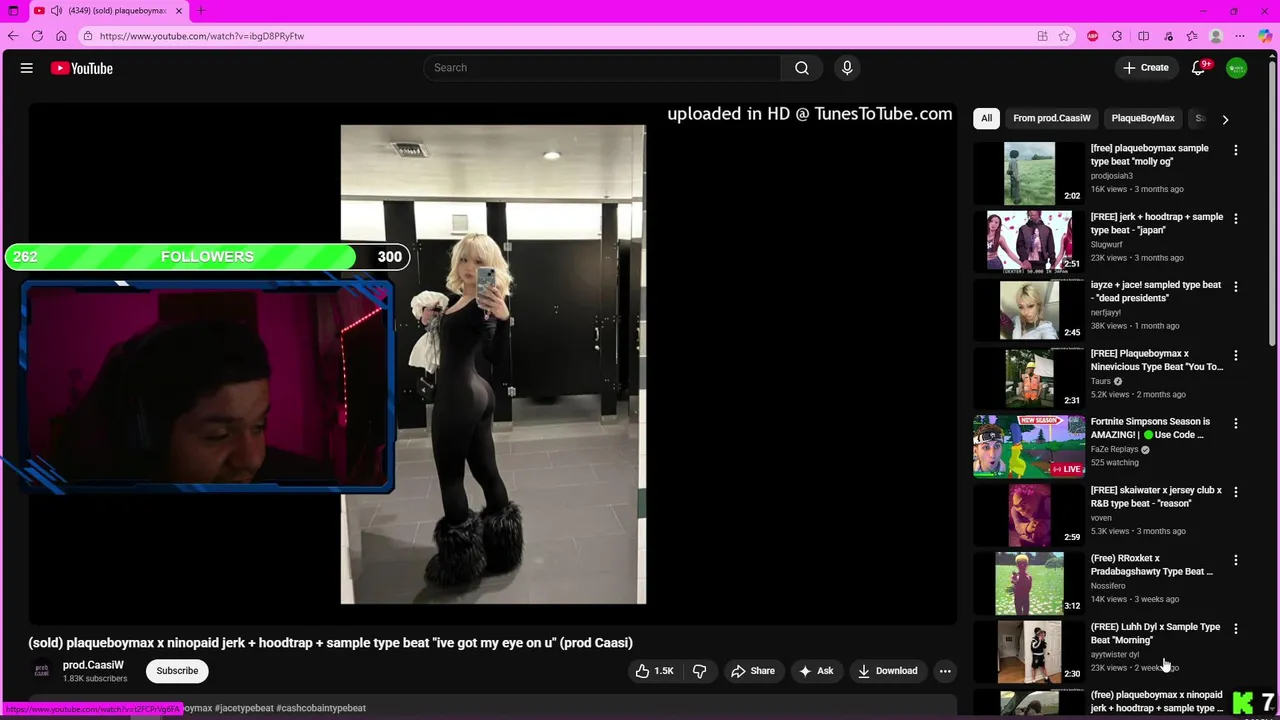Open the live Fortnite Simpsons thumbnail
The image size is (1280, 720).
[1029, 447]
